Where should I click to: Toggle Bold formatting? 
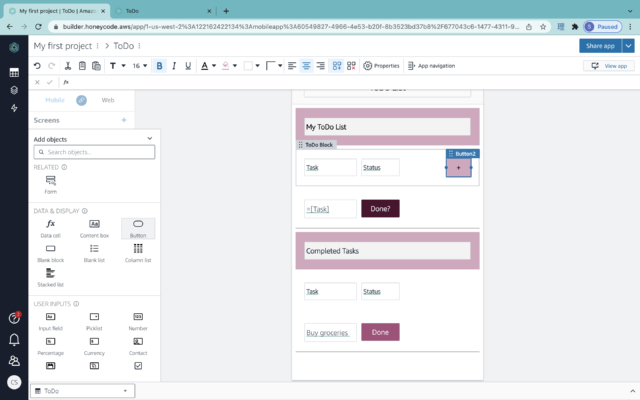(x=159, y=66)
